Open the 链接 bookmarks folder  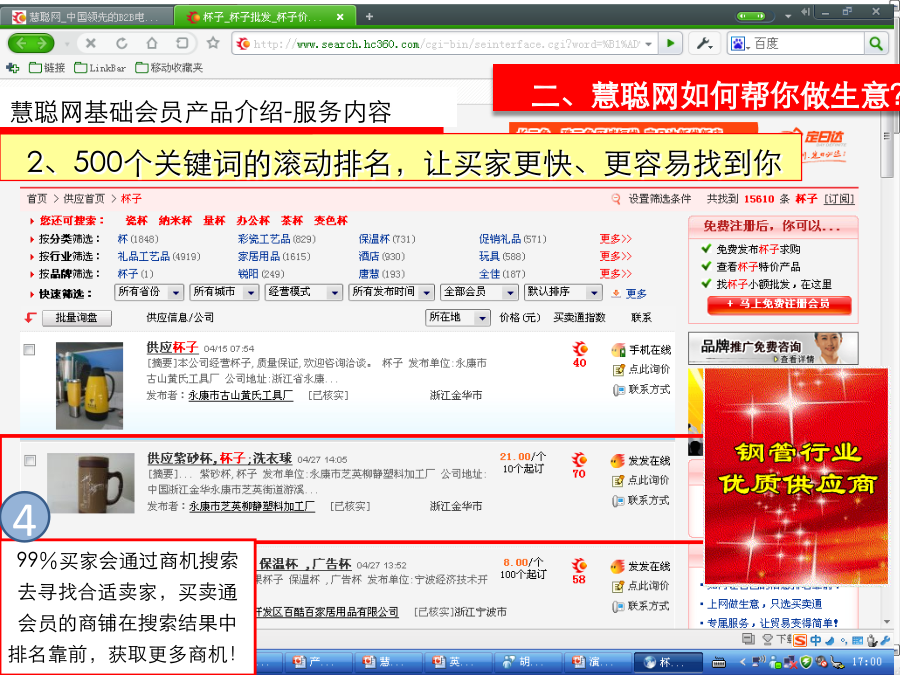48,68
